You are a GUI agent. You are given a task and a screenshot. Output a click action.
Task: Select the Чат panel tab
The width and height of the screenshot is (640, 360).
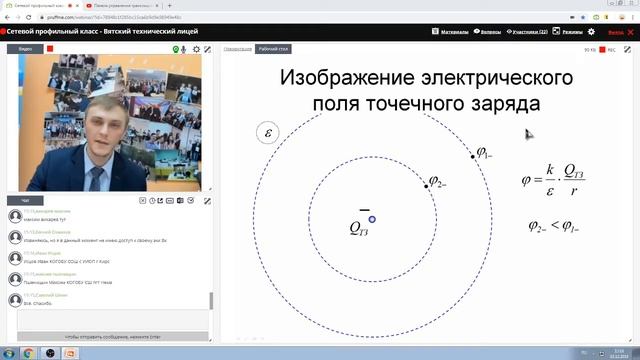(x=25, y=200)
